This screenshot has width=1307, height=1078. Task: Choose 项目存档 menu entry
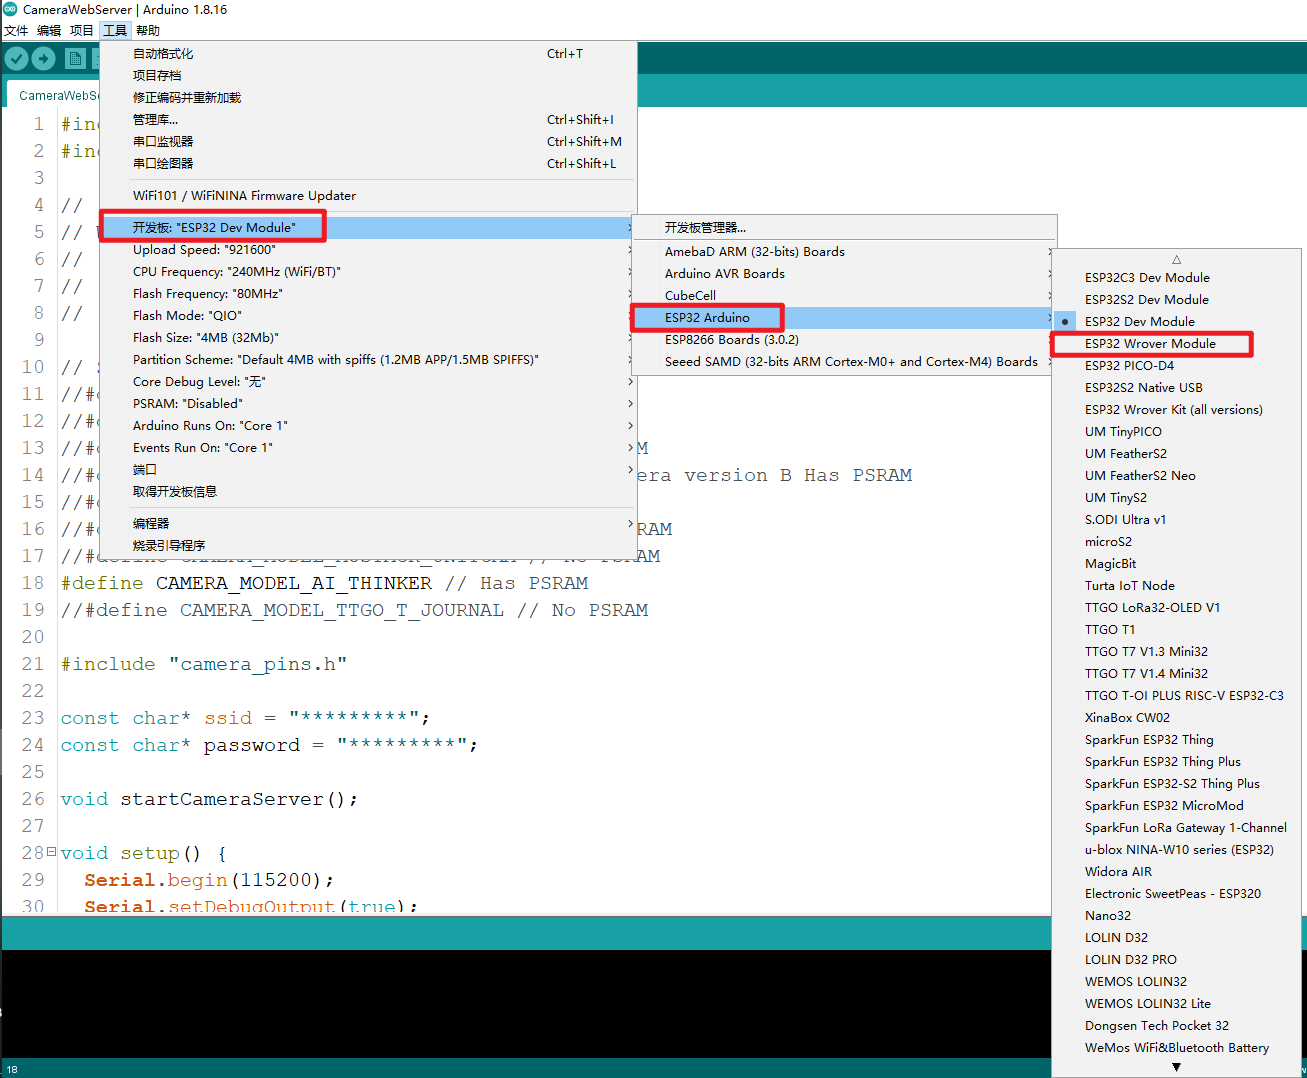point(368,76)
